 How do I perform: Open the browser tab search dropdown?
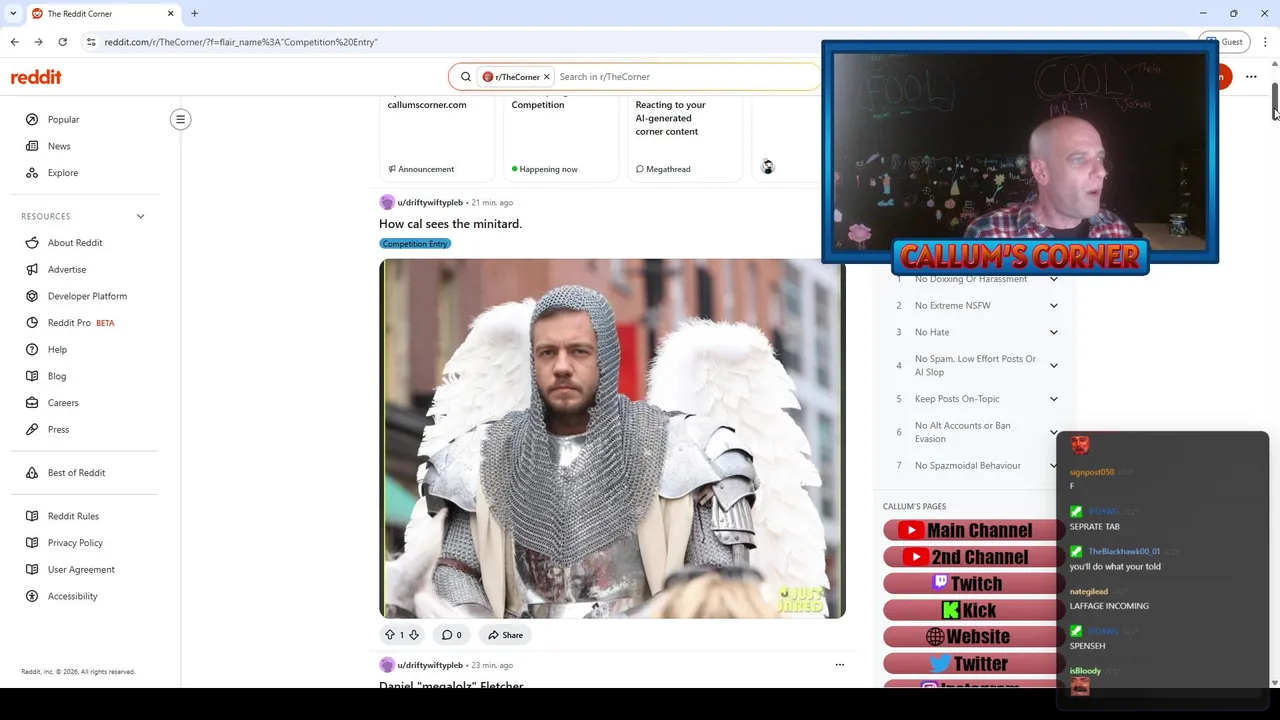point(13,14)
